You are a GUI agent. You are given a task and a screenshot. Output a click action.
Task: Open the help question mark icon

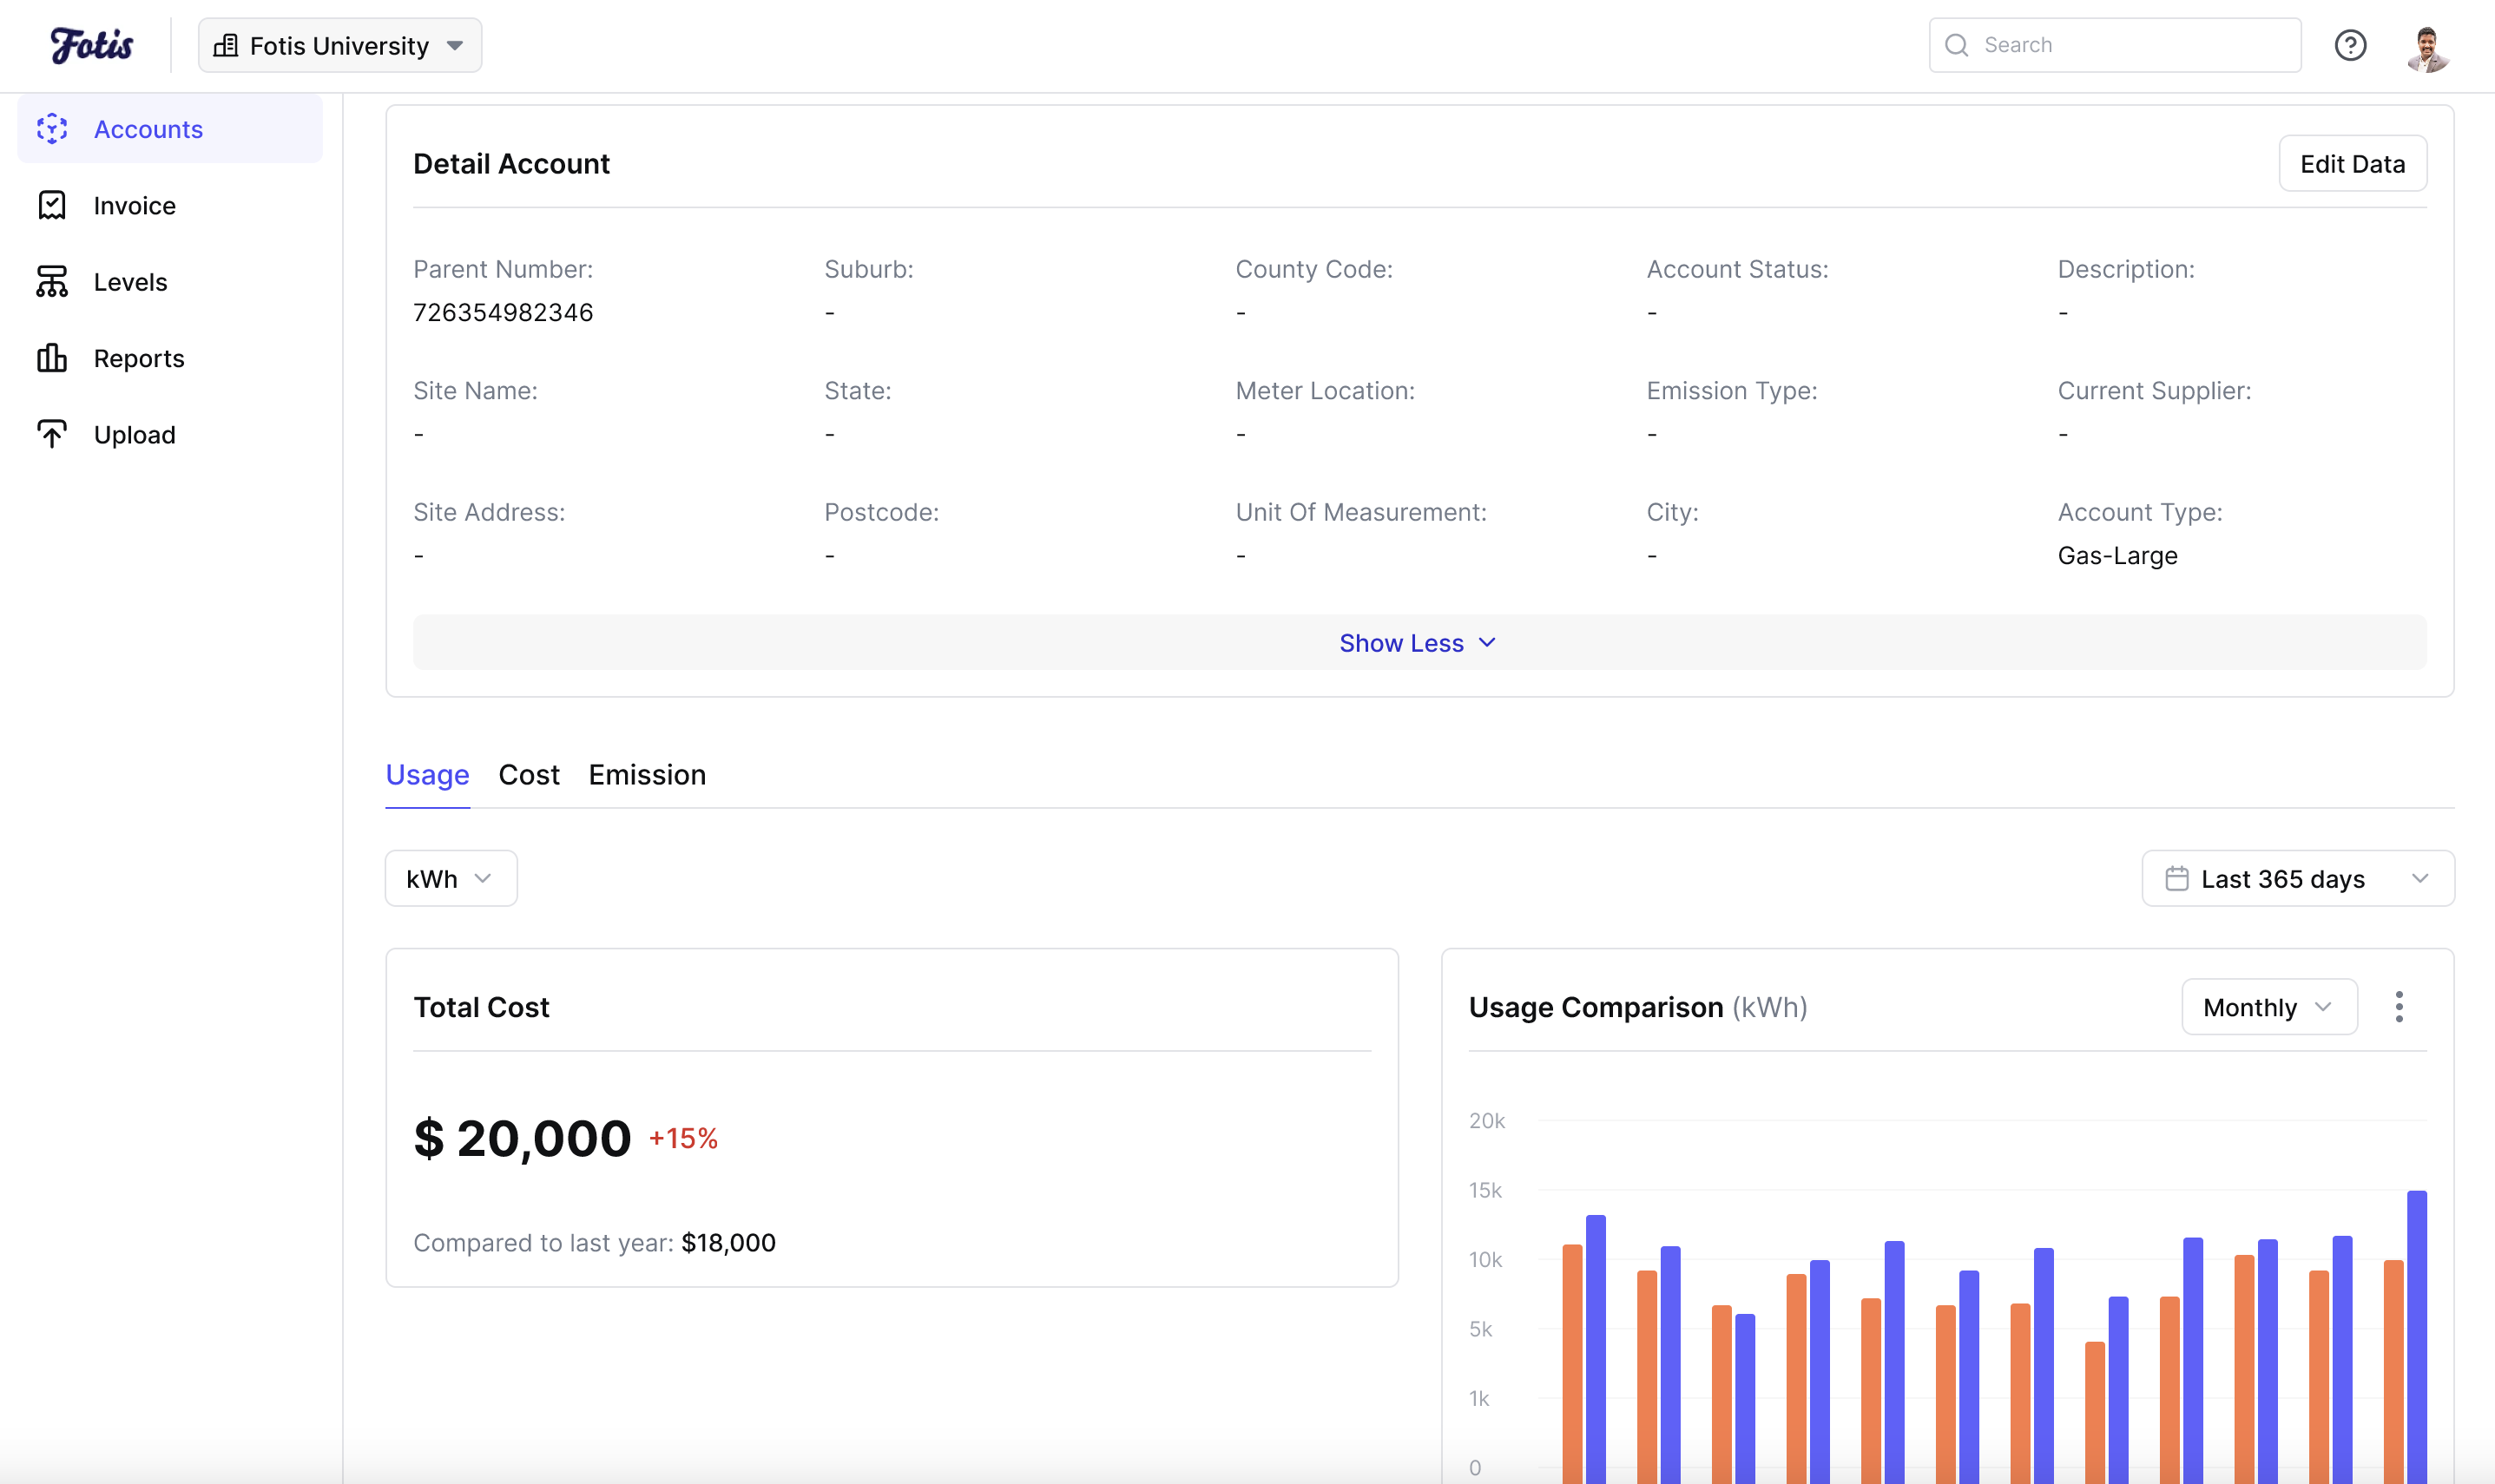[x=2351, y=45]
